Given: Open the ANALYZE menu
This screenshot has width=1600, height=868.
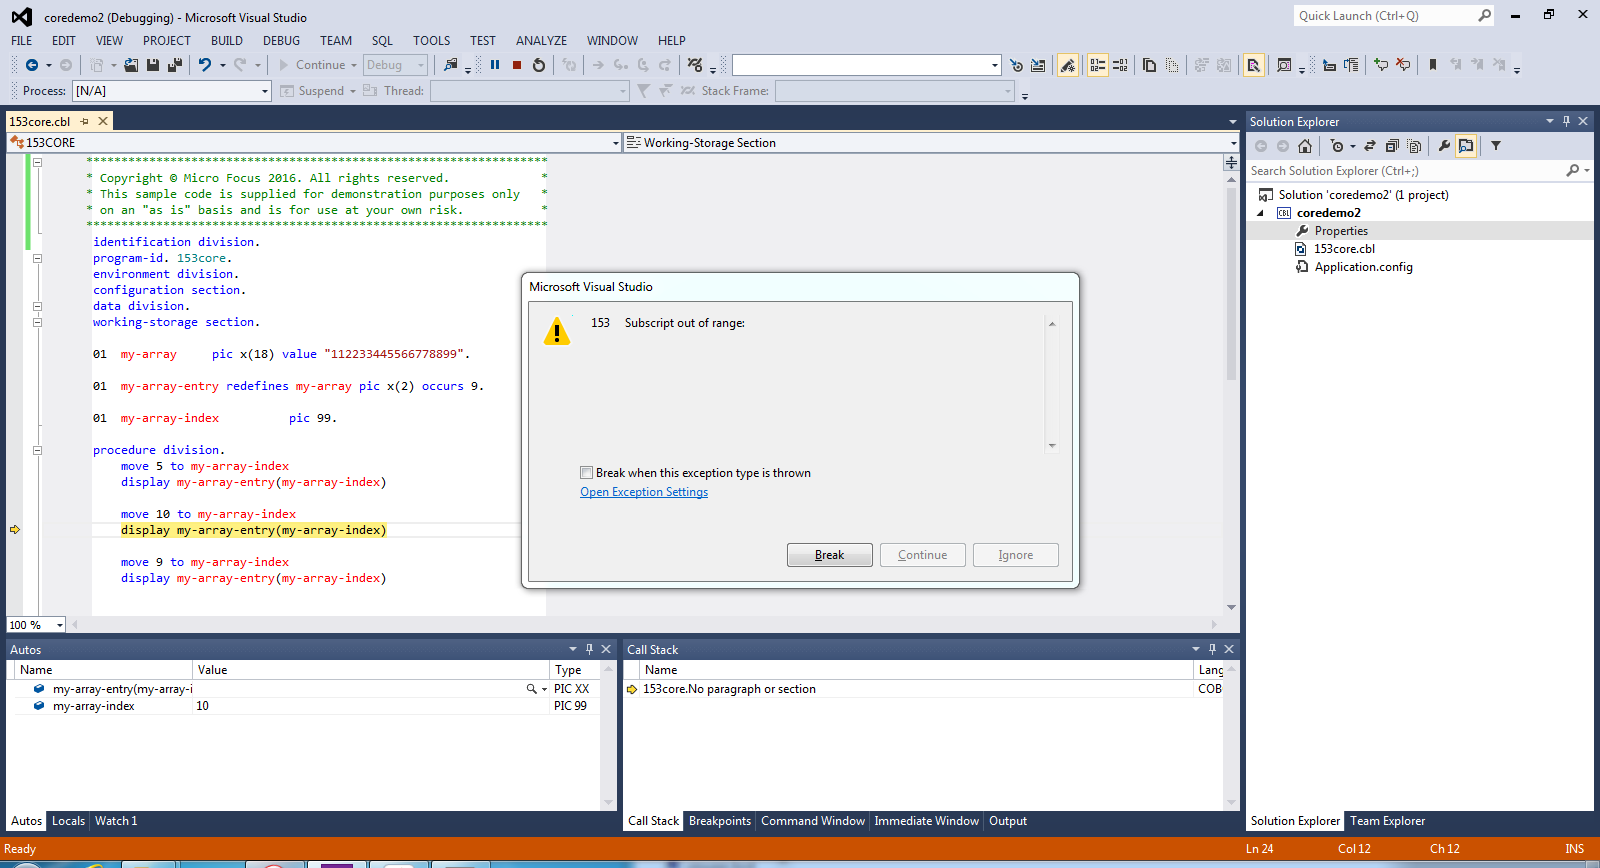Looking at the screenshot, I should click(541, 41).
